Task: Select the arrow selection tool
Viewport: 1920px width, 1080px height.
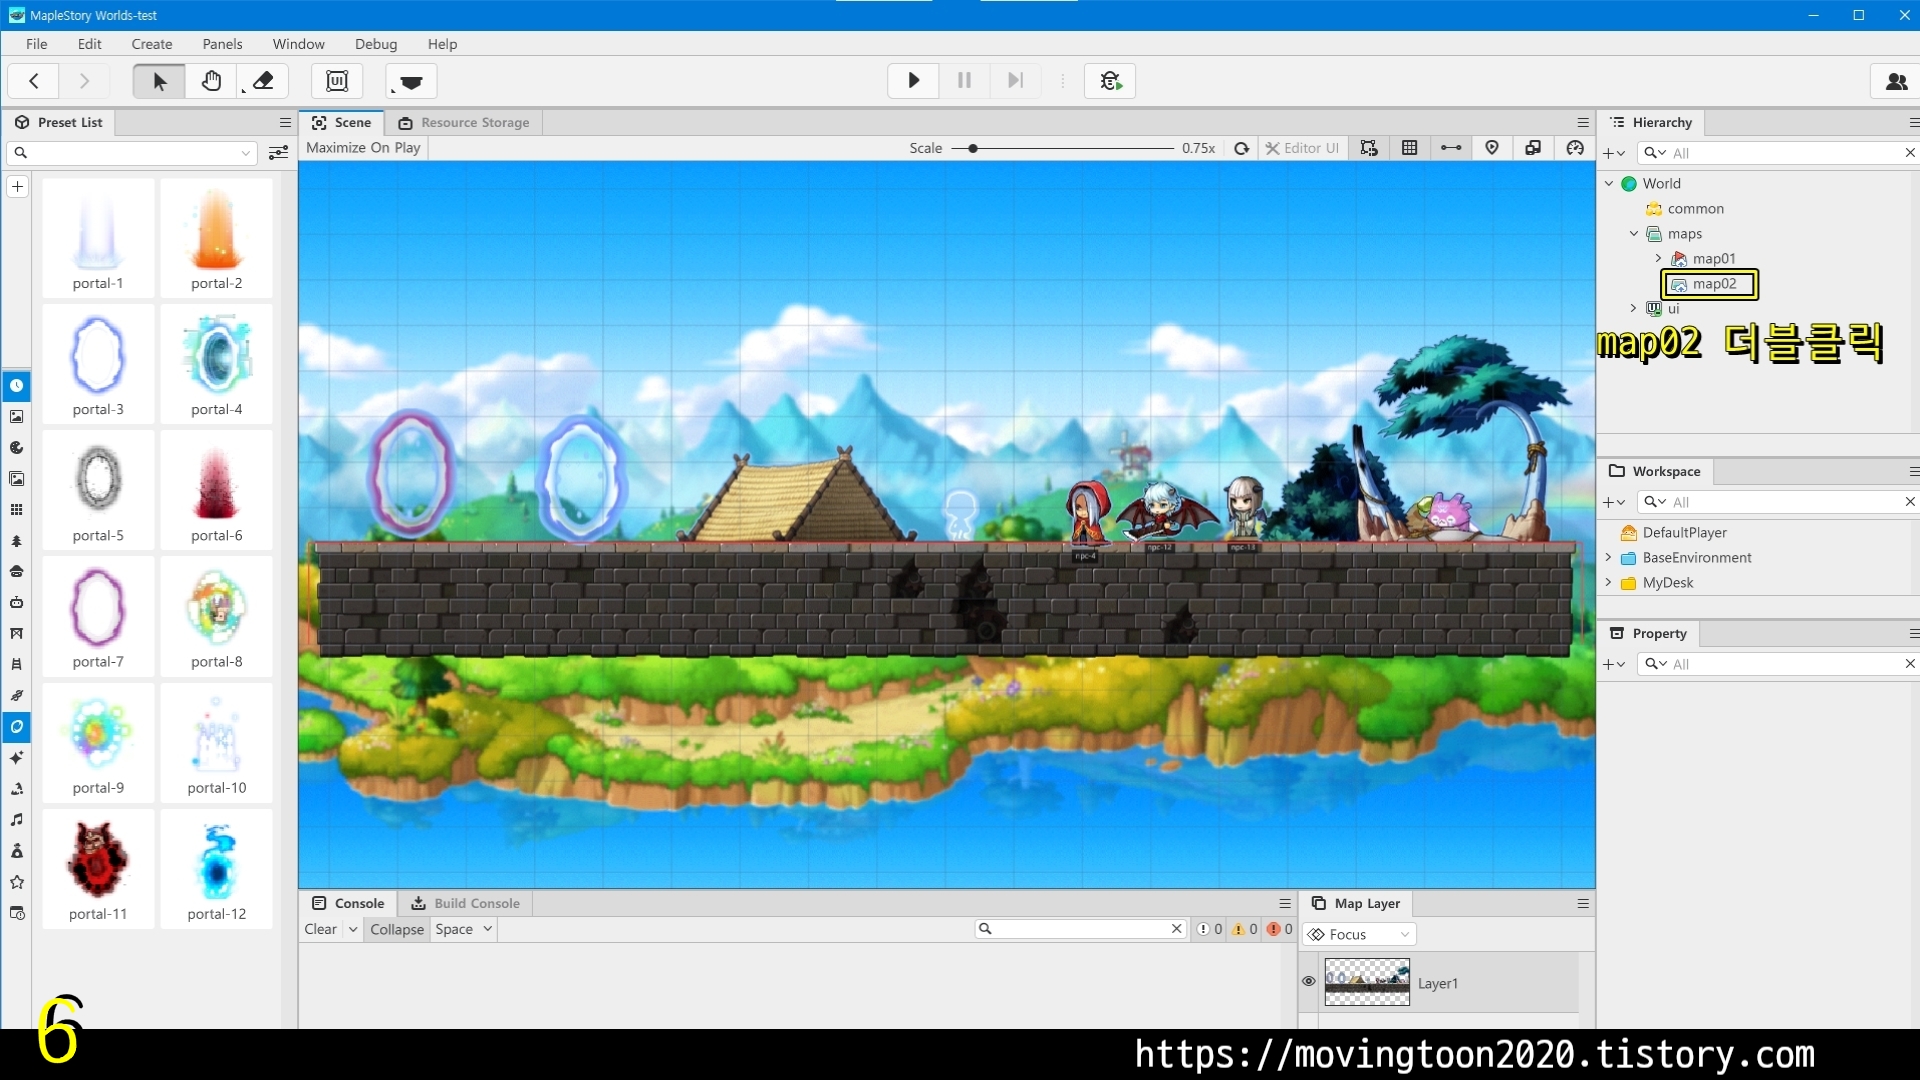Action: coord(159,81)
